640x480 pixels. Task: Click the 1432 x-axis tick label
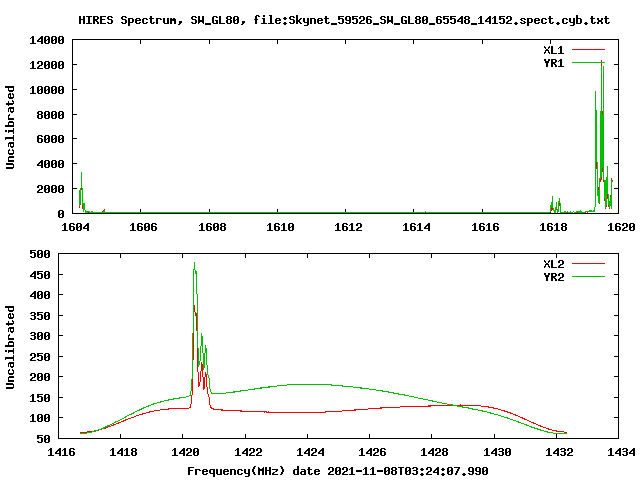point(559,452)
